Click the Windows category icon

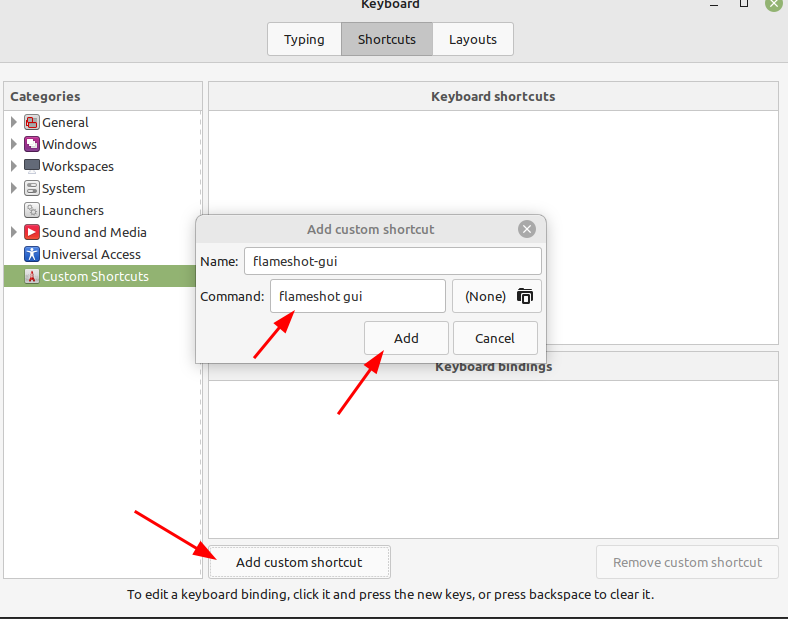point(31,145)
